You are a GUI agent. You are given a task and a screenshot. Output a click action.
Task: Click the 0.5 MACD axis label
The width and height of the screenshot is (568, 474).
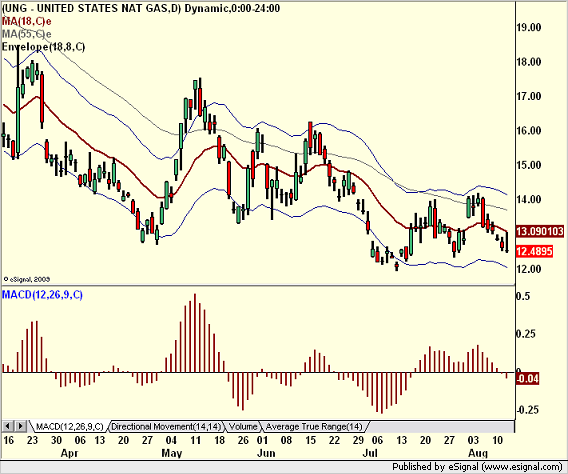(x=523, y=296)
